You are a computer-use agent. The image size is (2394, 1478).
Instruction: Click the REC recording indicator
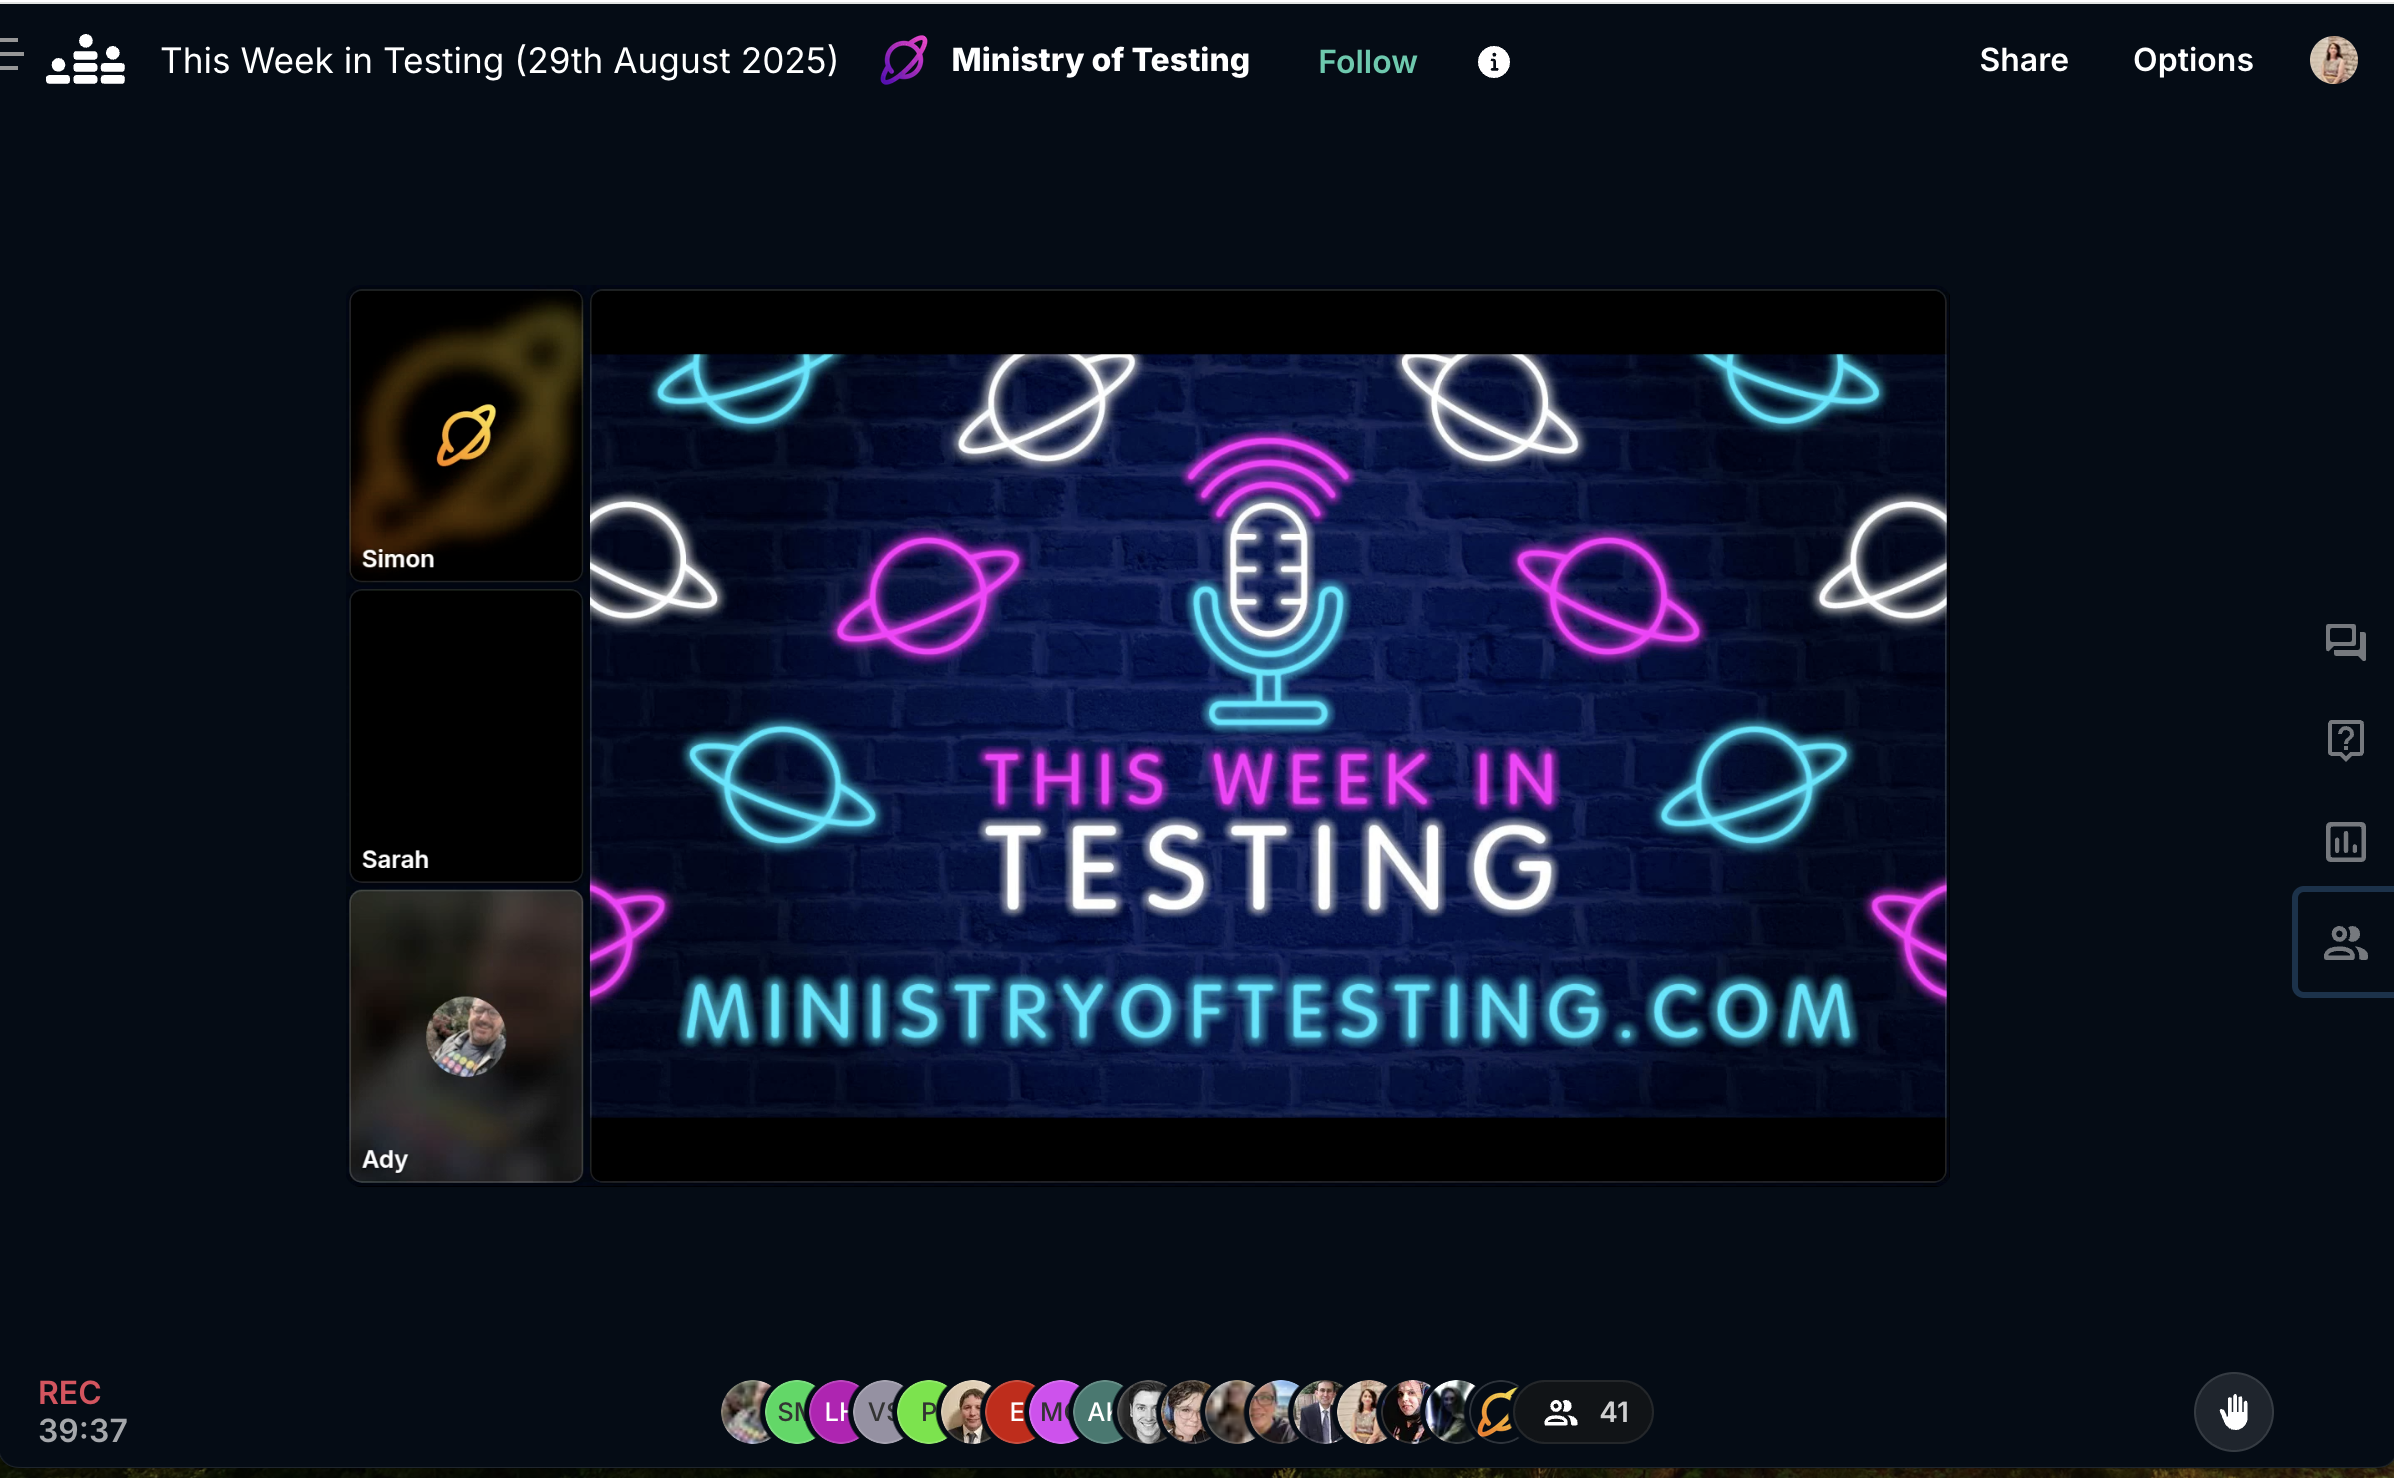point(69,1393)
